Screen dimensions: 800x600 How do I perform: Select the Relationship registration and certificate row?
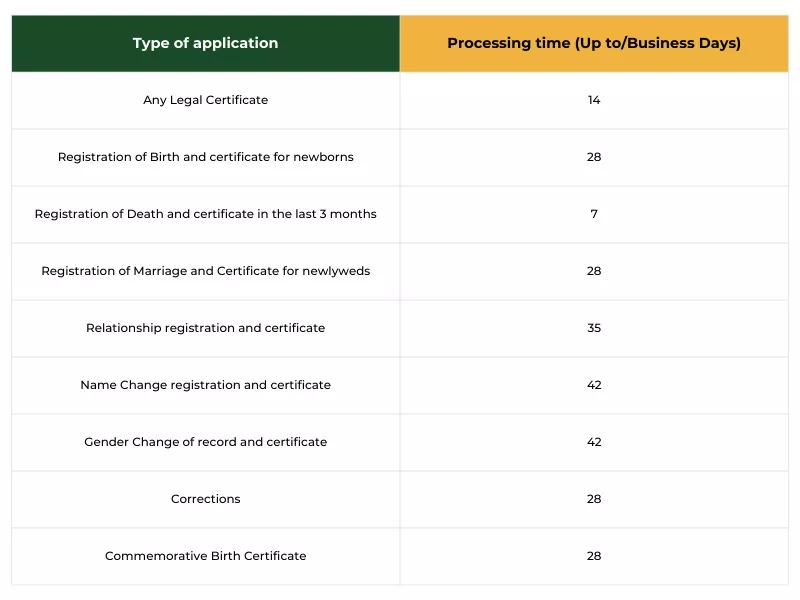click(x=205, y=328)
